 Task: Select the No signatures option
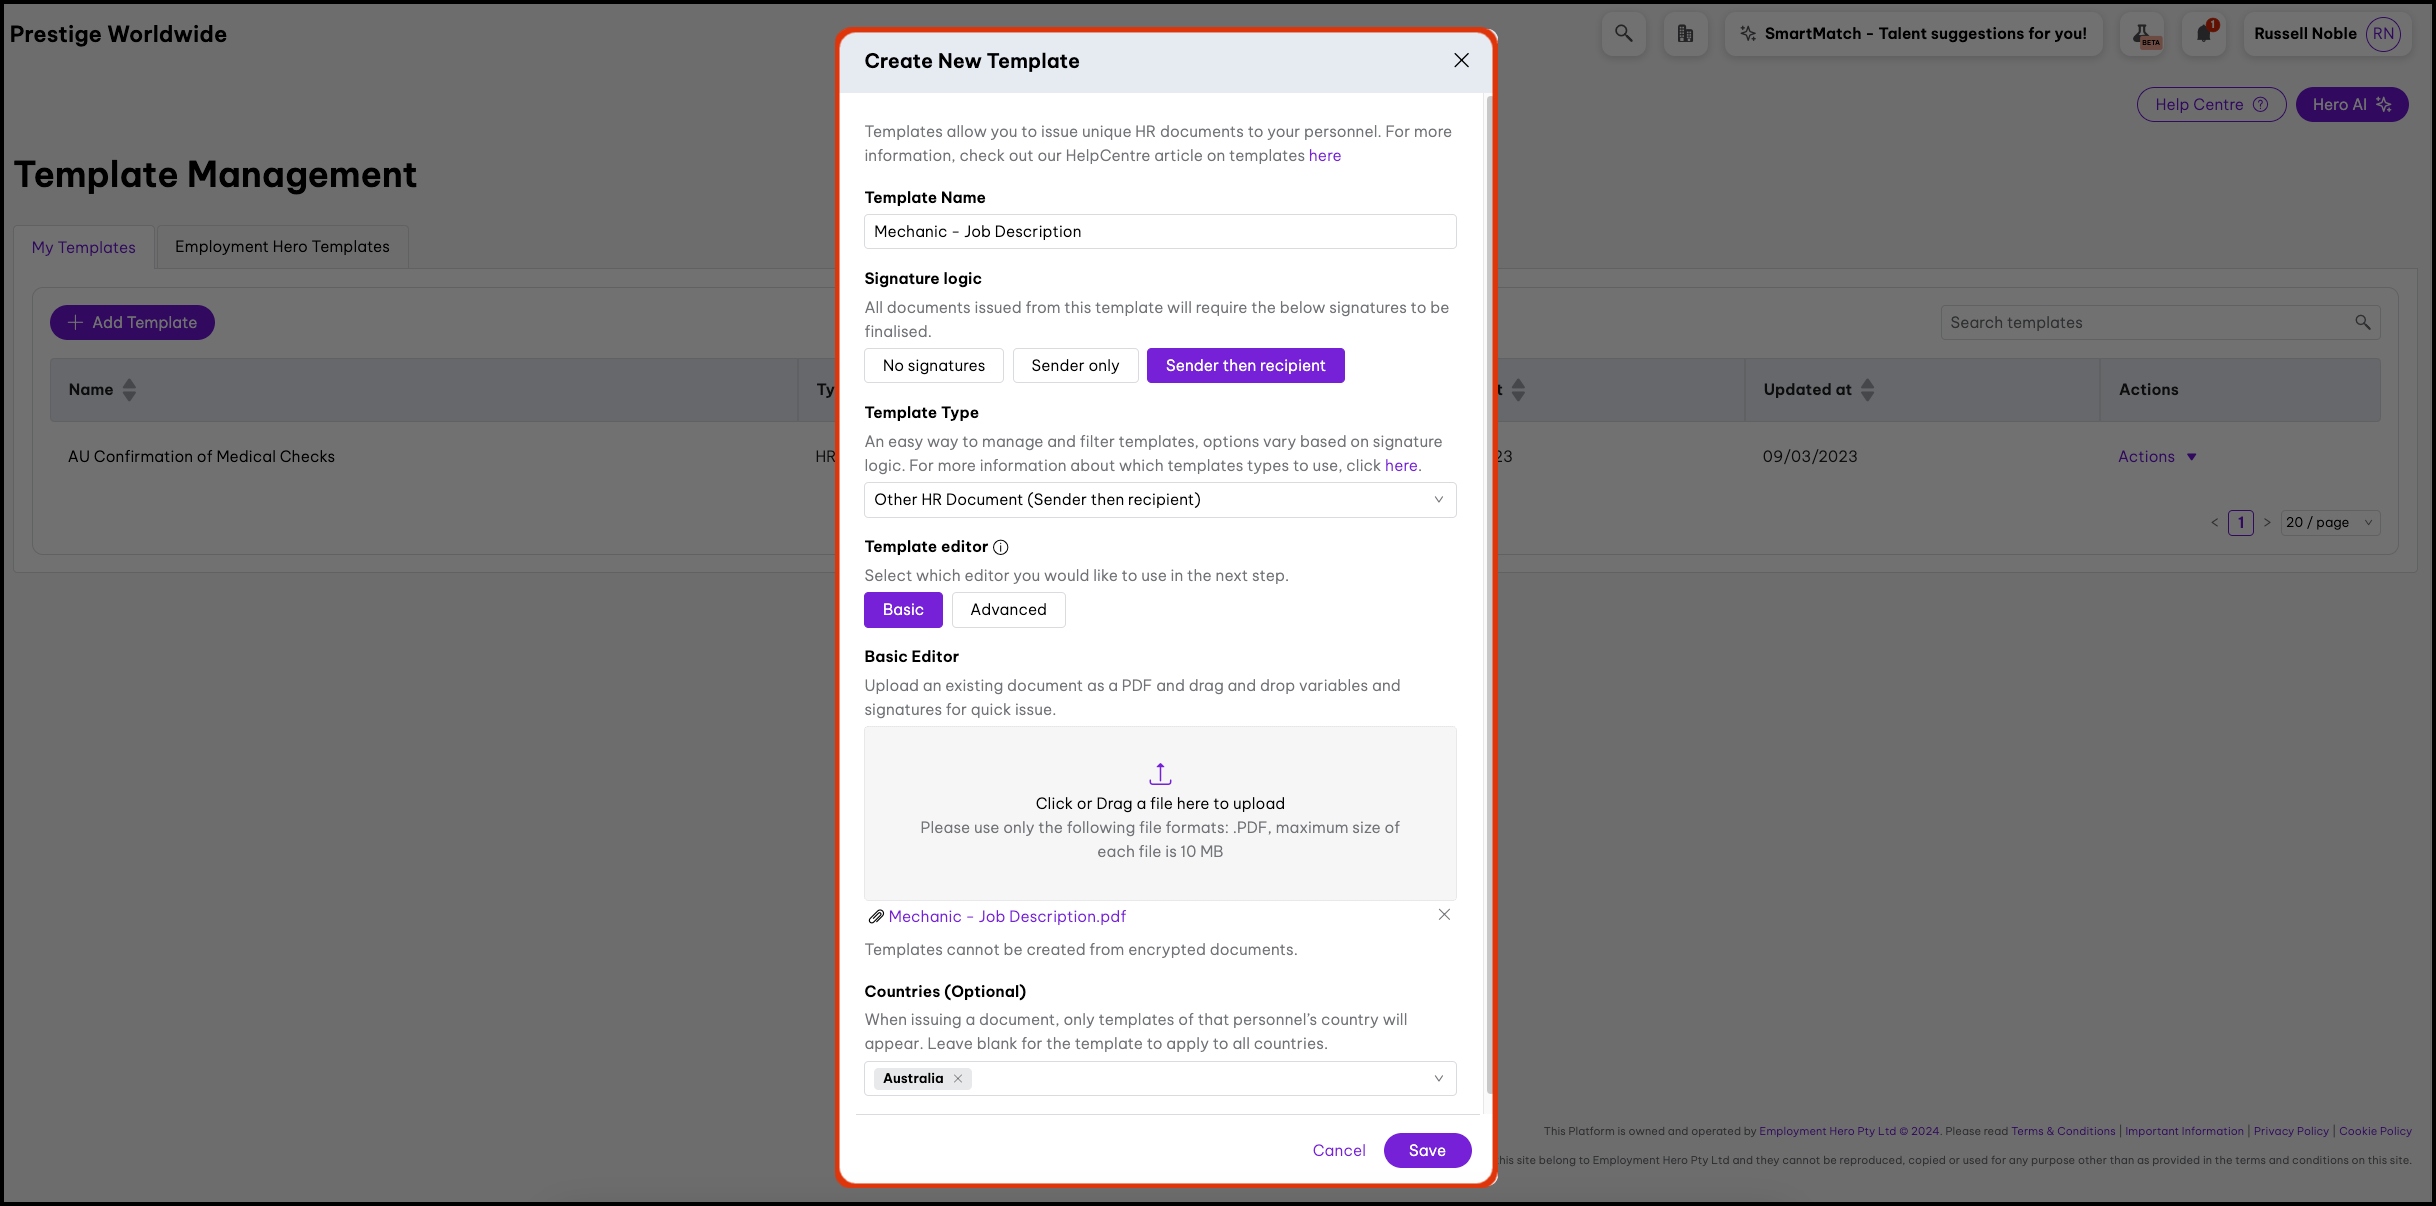pyautogui.click(x=933, y=366)
